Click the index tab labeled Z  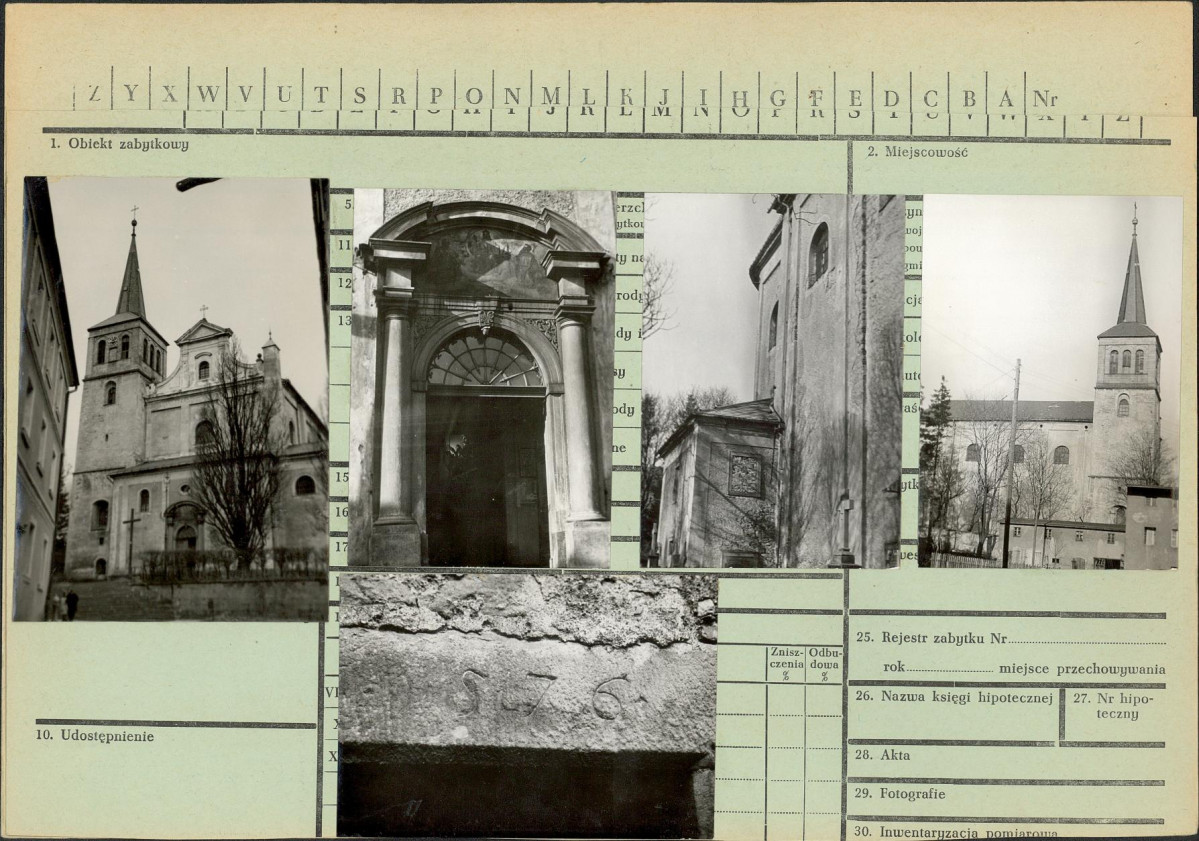click(94, 95)
